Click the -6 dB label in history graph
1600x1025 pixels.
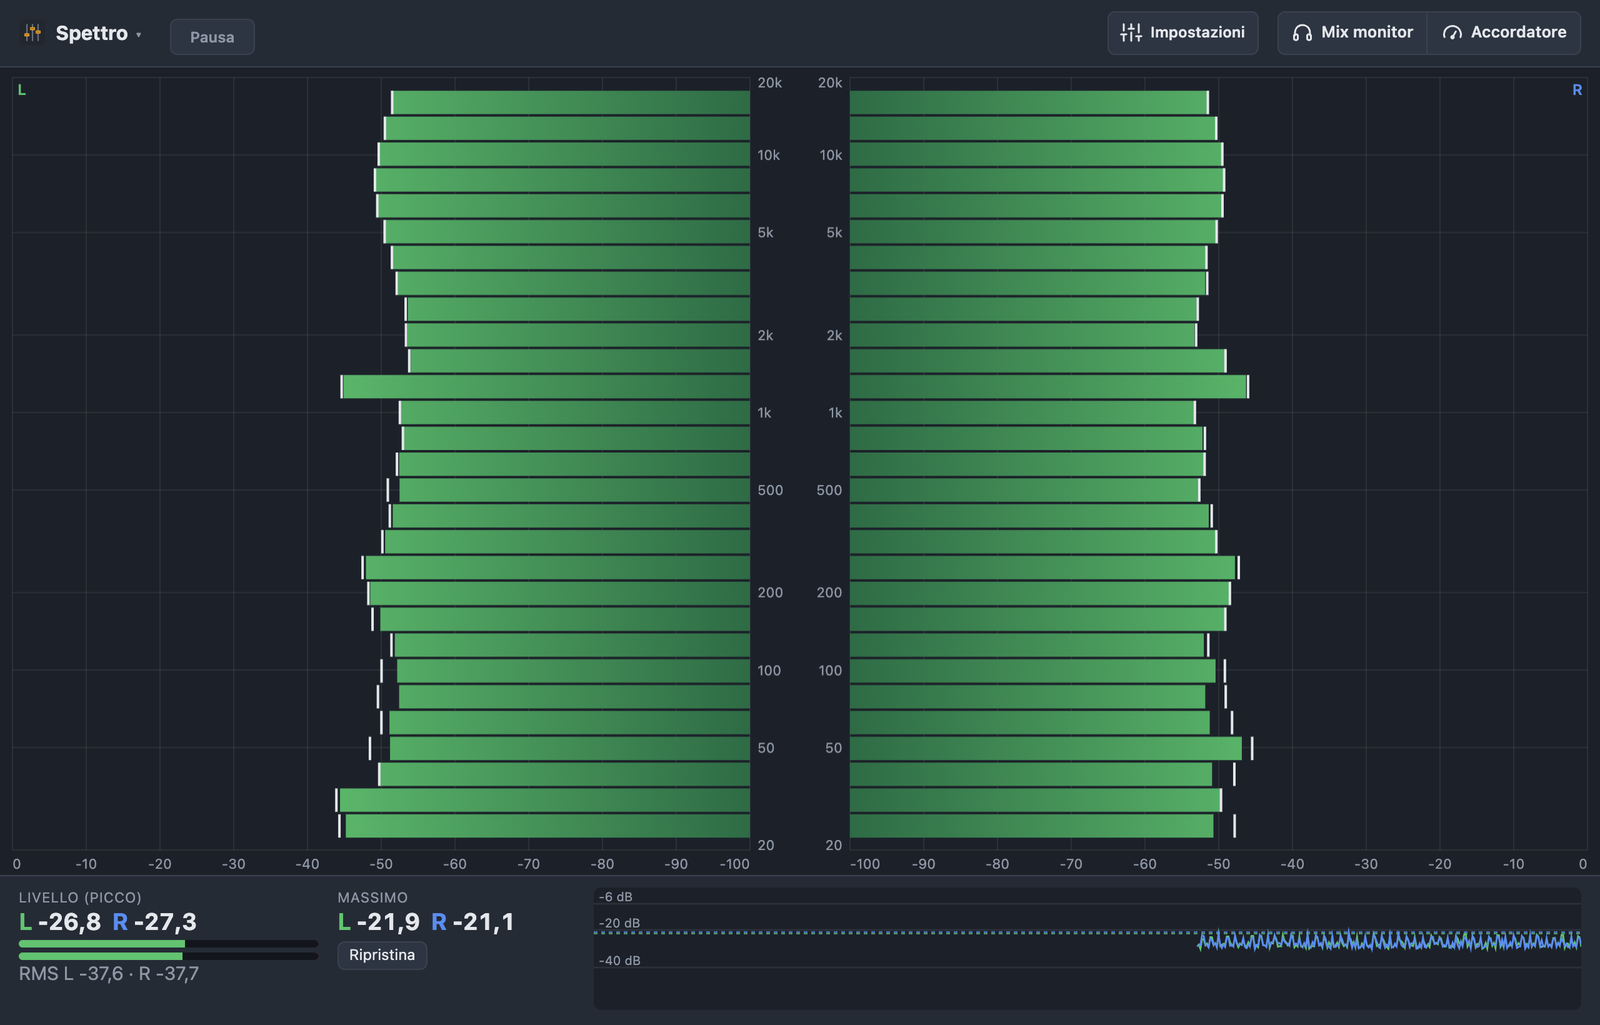click(616, 897)
